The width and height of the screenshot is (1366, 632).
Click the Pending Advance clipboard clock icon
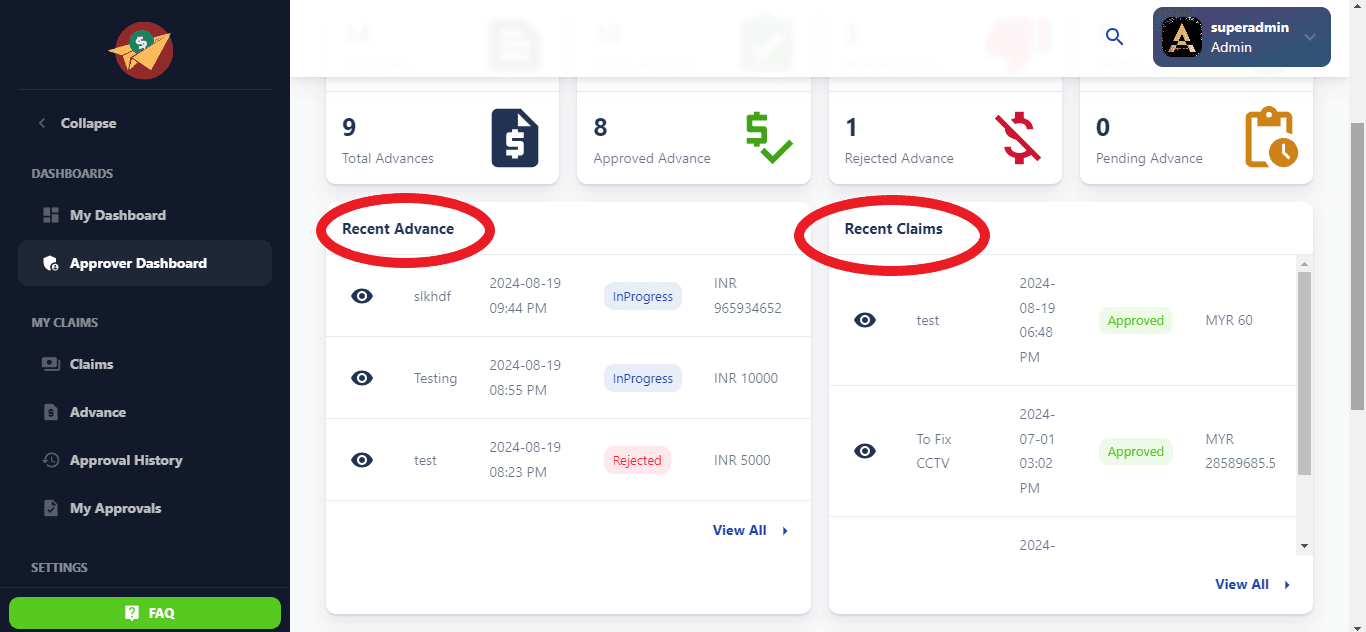point(1271,138)
